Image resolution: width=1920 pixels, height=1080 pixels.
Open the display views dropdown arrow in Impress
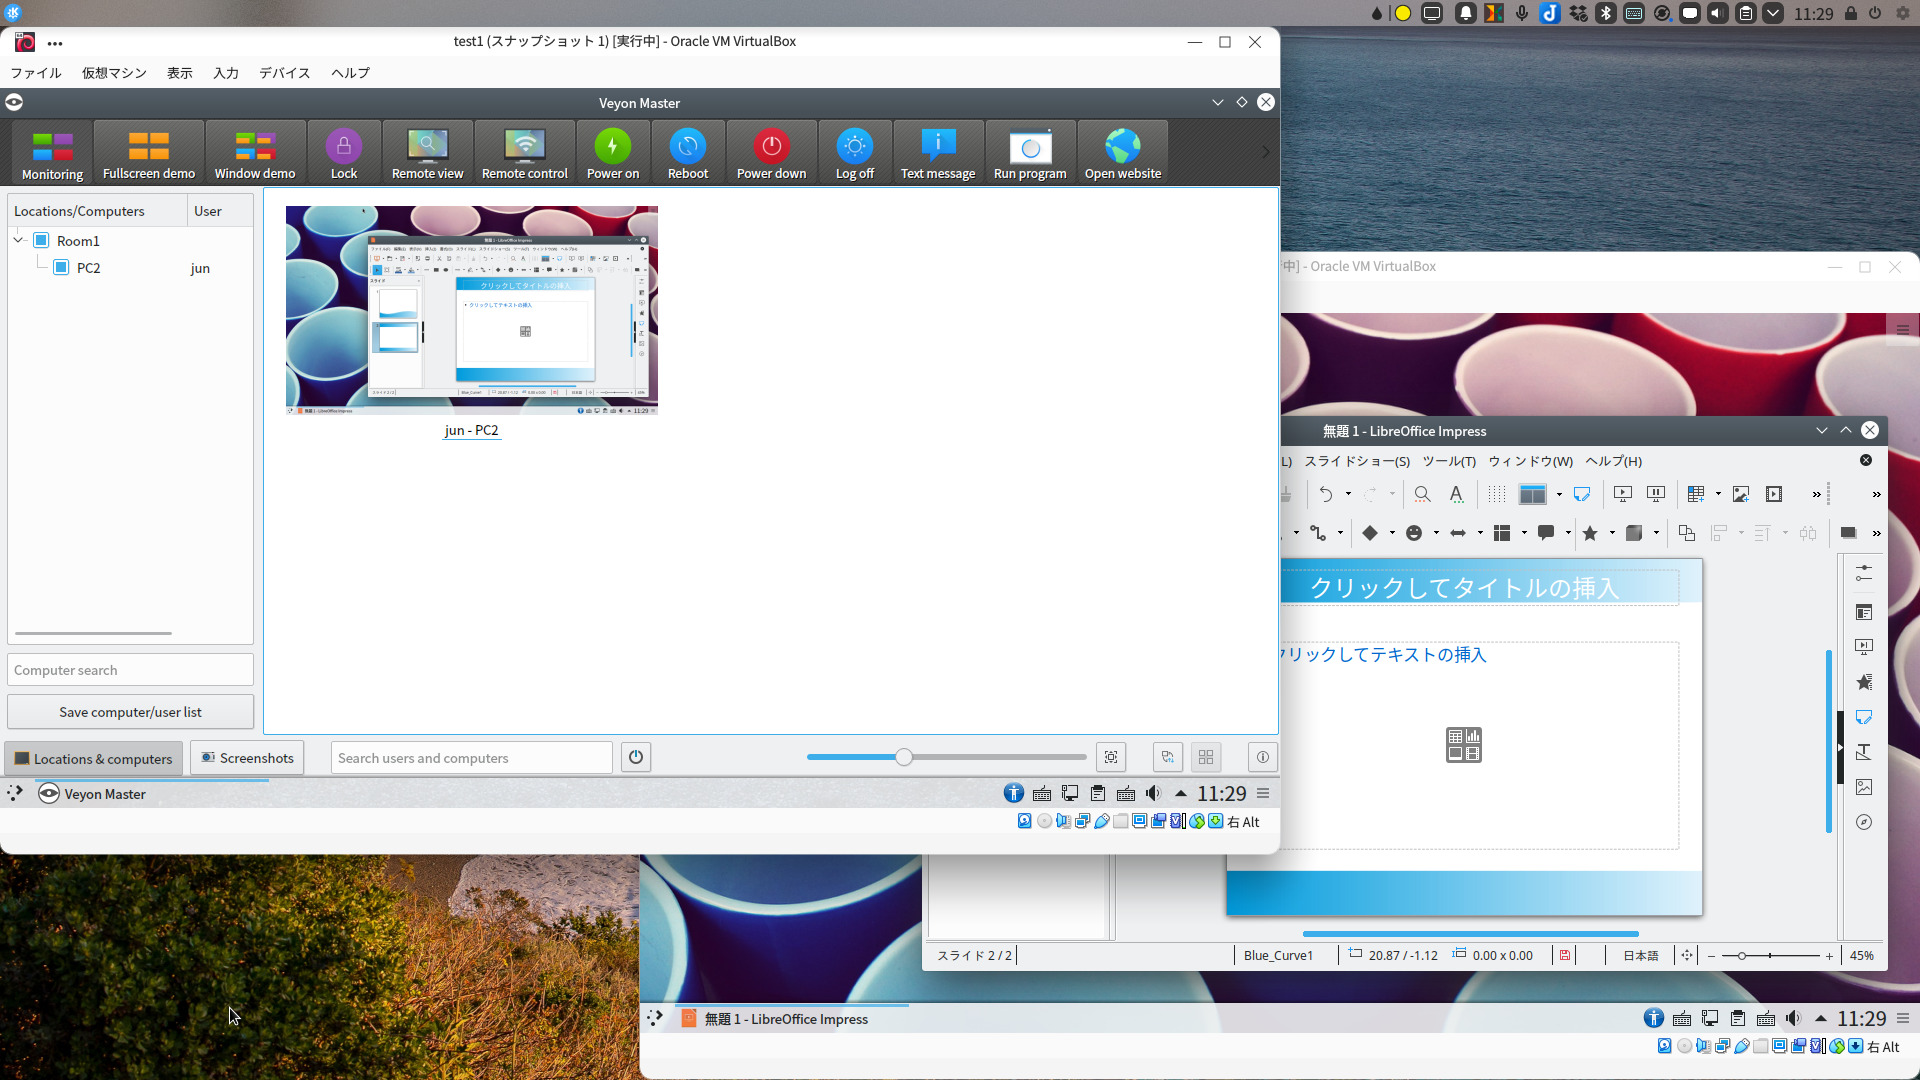(1559, 494)
